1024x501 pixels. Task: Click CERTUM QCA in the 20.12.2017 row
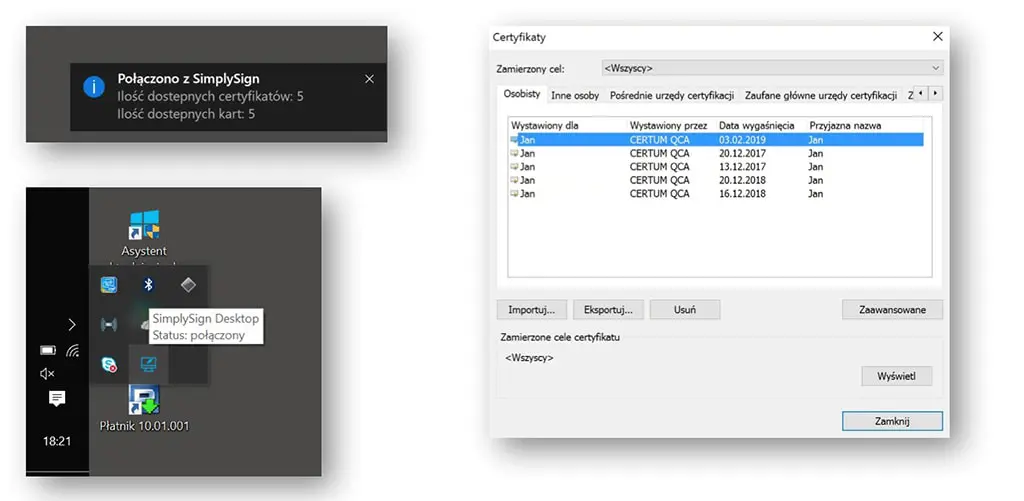(660, 154)
